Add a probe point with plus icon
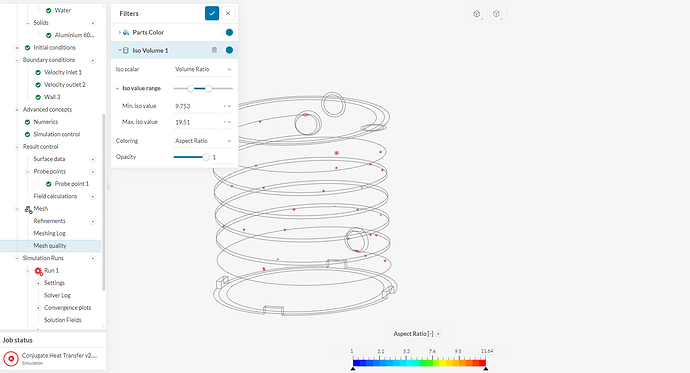The height and width of the screenshot is (373, 690). click(x=92, y=172)
